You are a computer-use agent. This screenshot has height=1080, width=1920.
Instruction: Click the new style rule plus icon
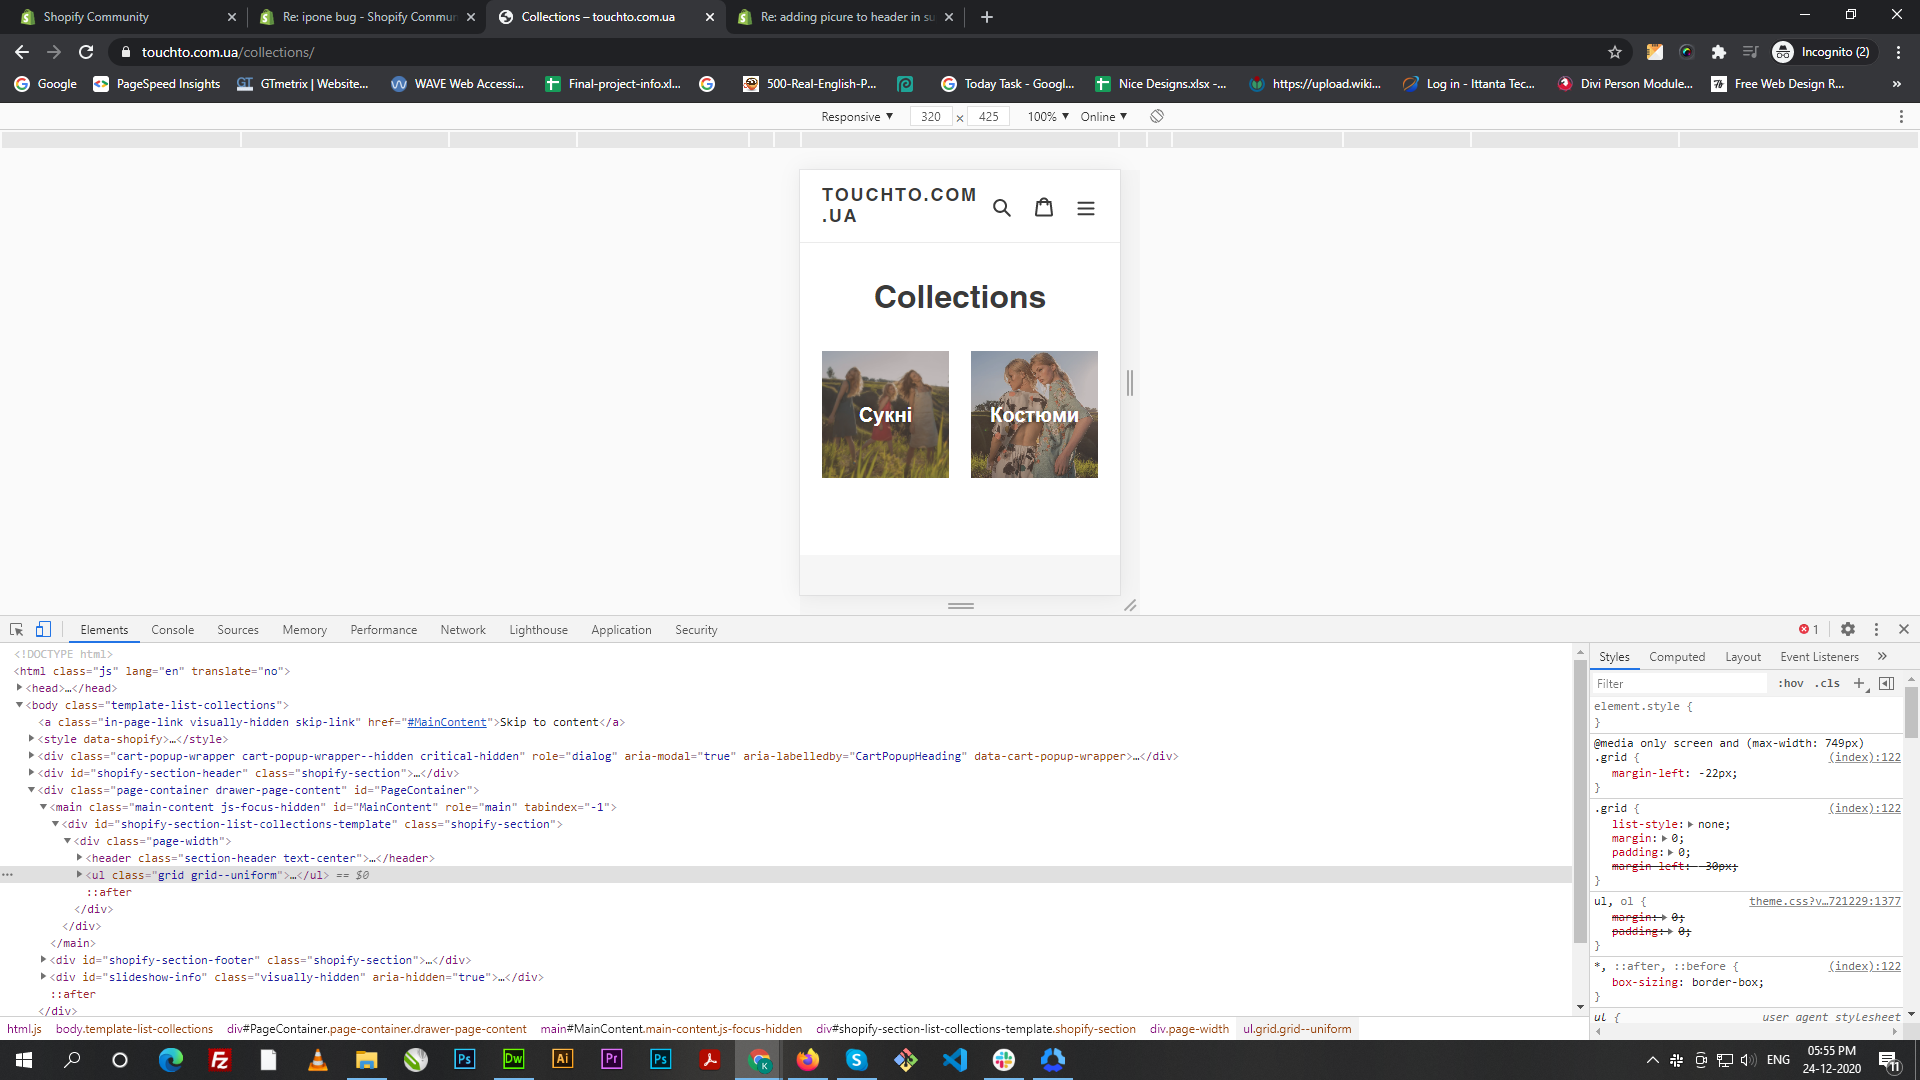[x=1859, y=683]
